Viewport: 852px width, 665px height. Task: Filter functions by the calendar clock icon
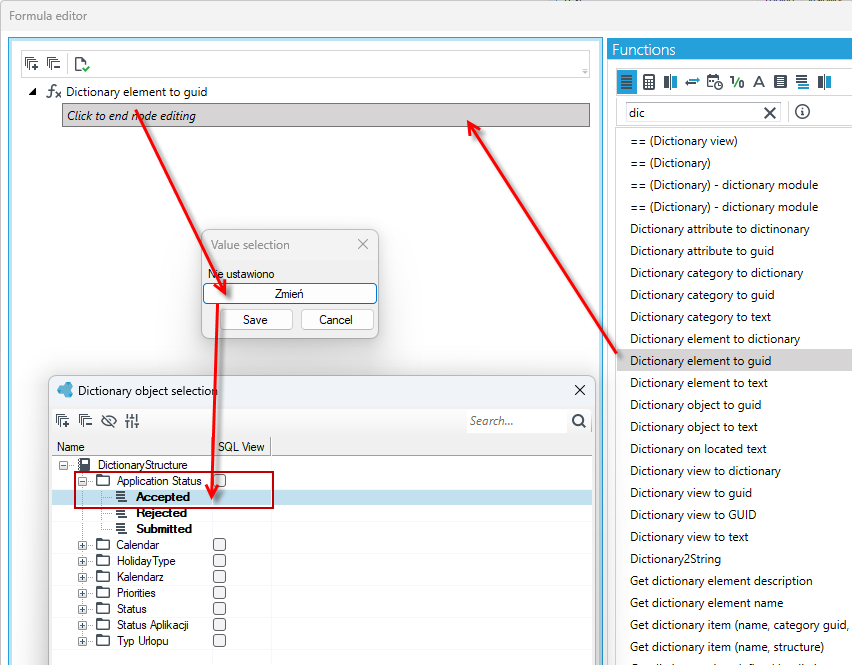click(715, 82)
